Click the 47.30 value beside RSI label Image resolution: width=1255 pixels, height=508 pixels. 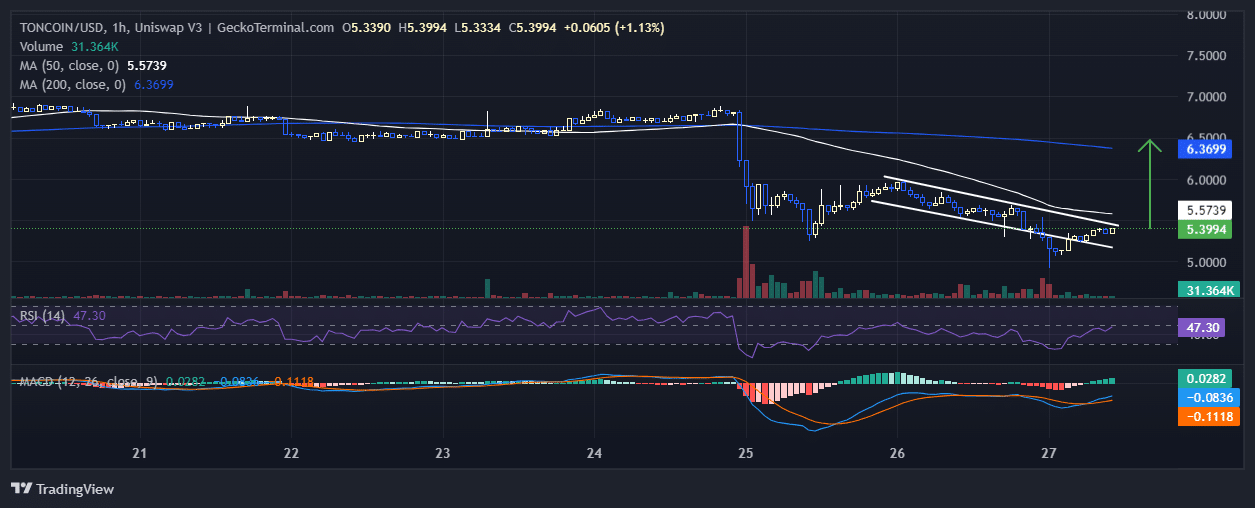(89, 316)
